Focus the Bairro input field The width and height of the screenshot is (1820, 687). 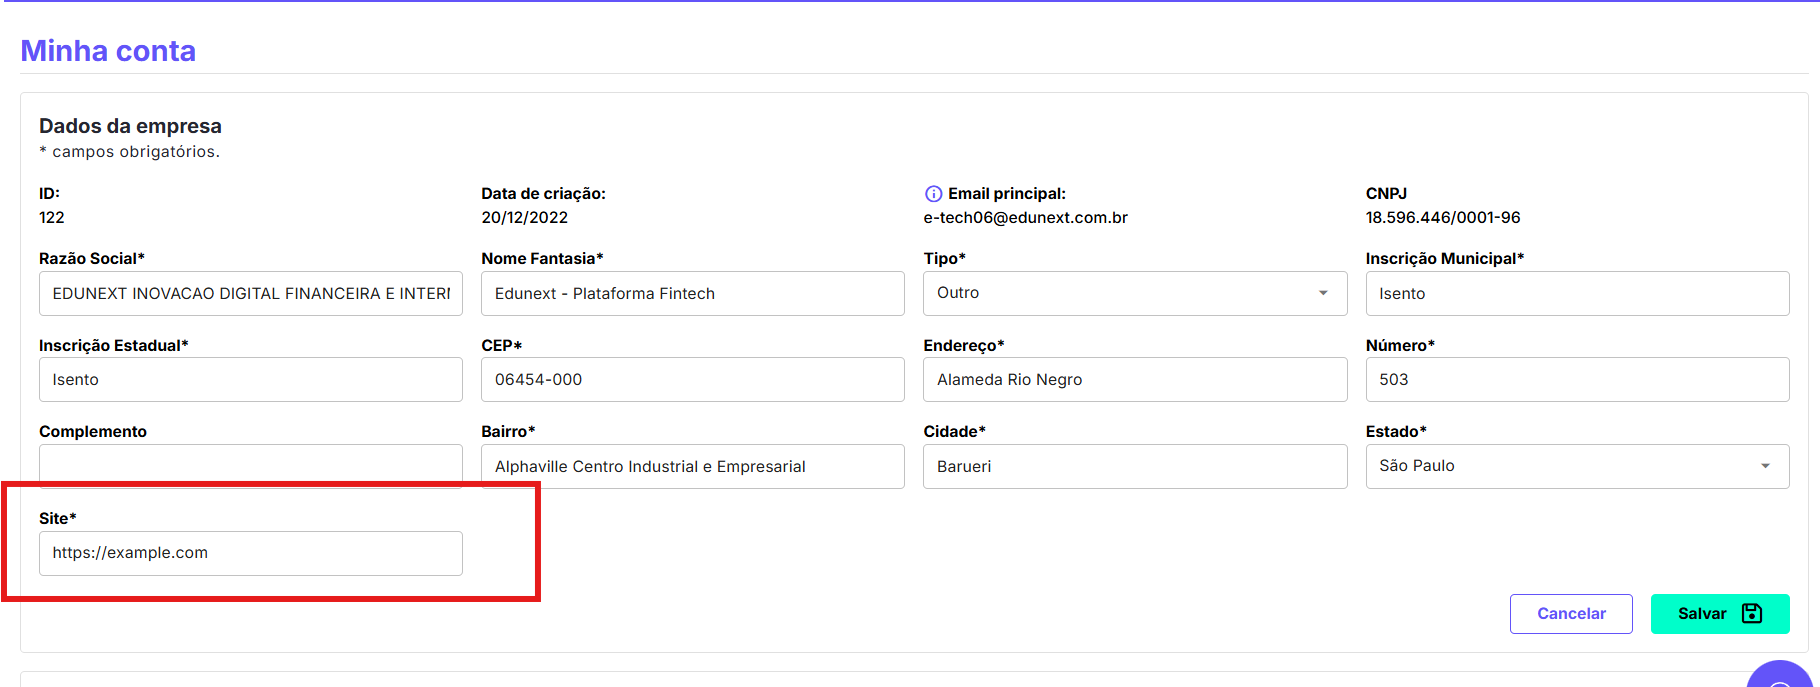[693, 466]
